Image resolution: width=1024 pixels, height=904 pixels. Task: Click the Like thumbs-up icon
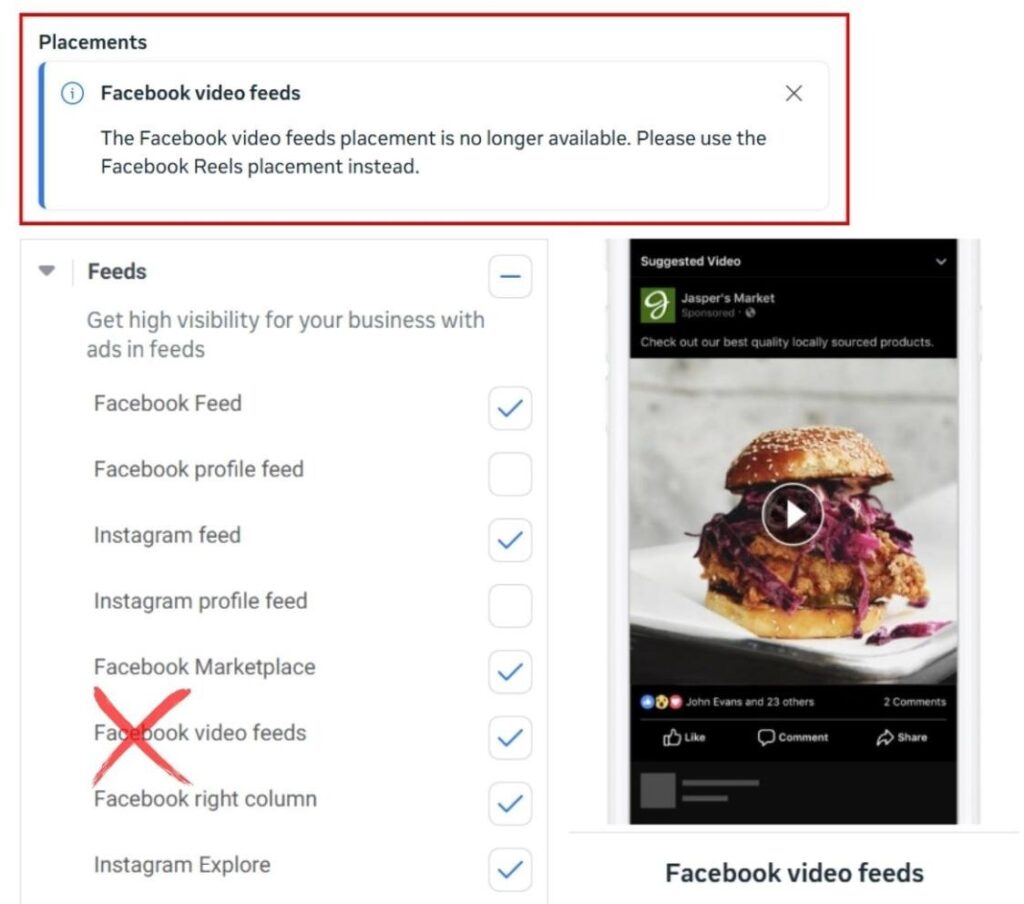671,737
